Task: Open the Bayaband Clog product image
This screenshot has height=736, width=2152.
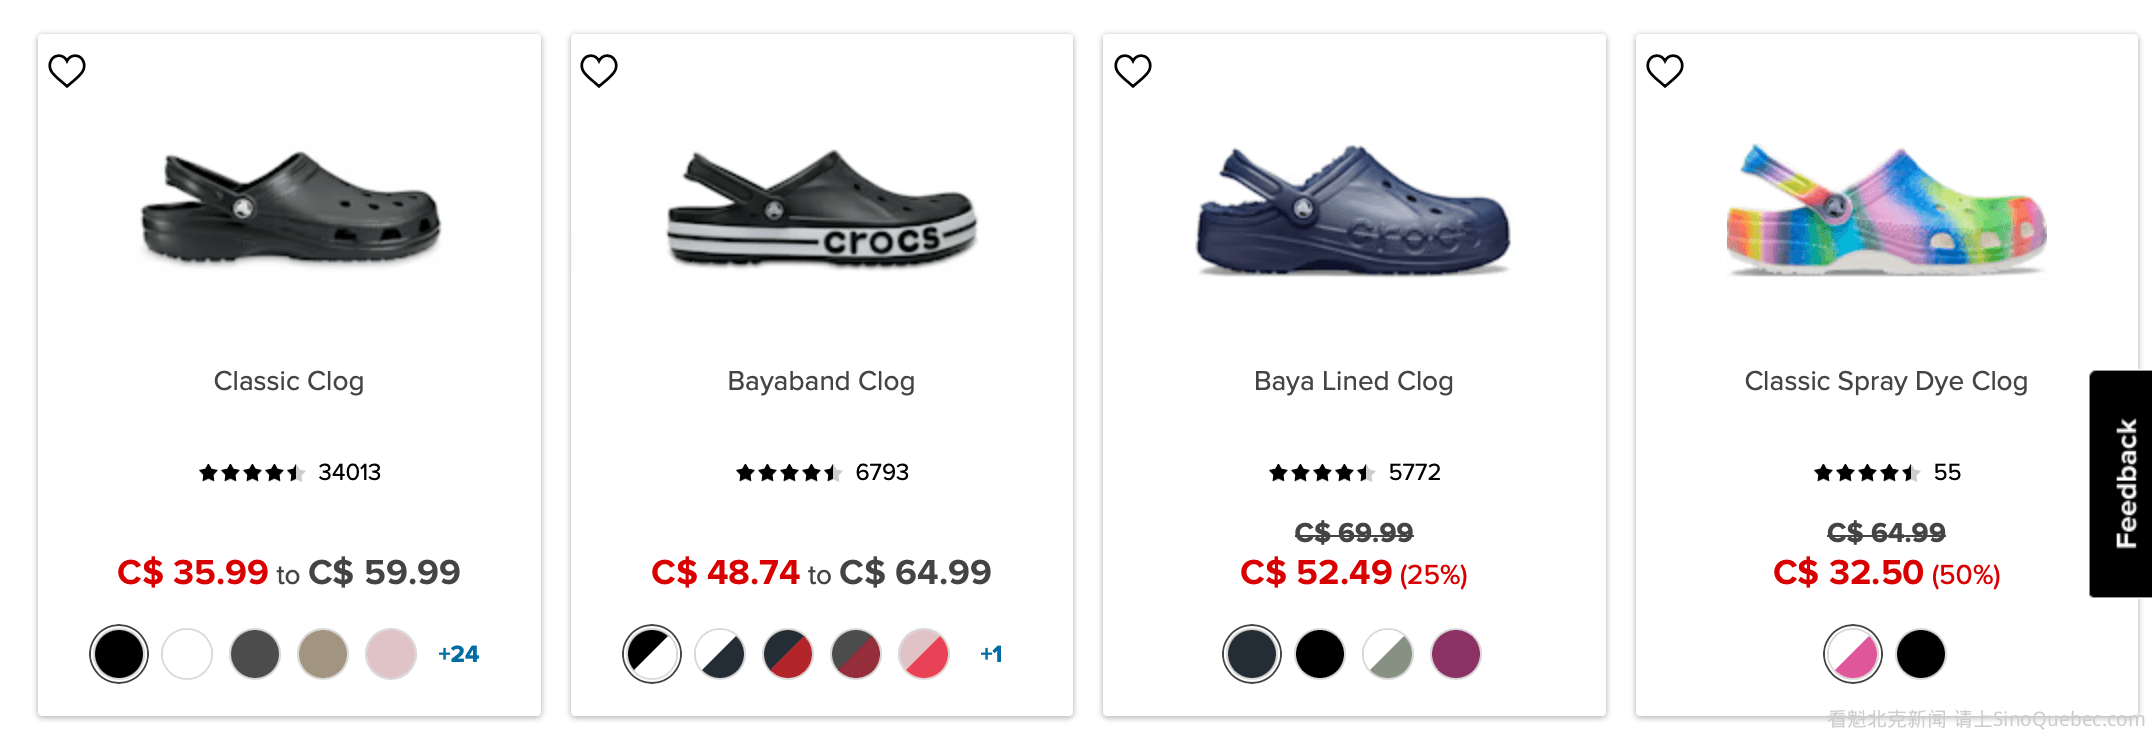Action: 821,210
